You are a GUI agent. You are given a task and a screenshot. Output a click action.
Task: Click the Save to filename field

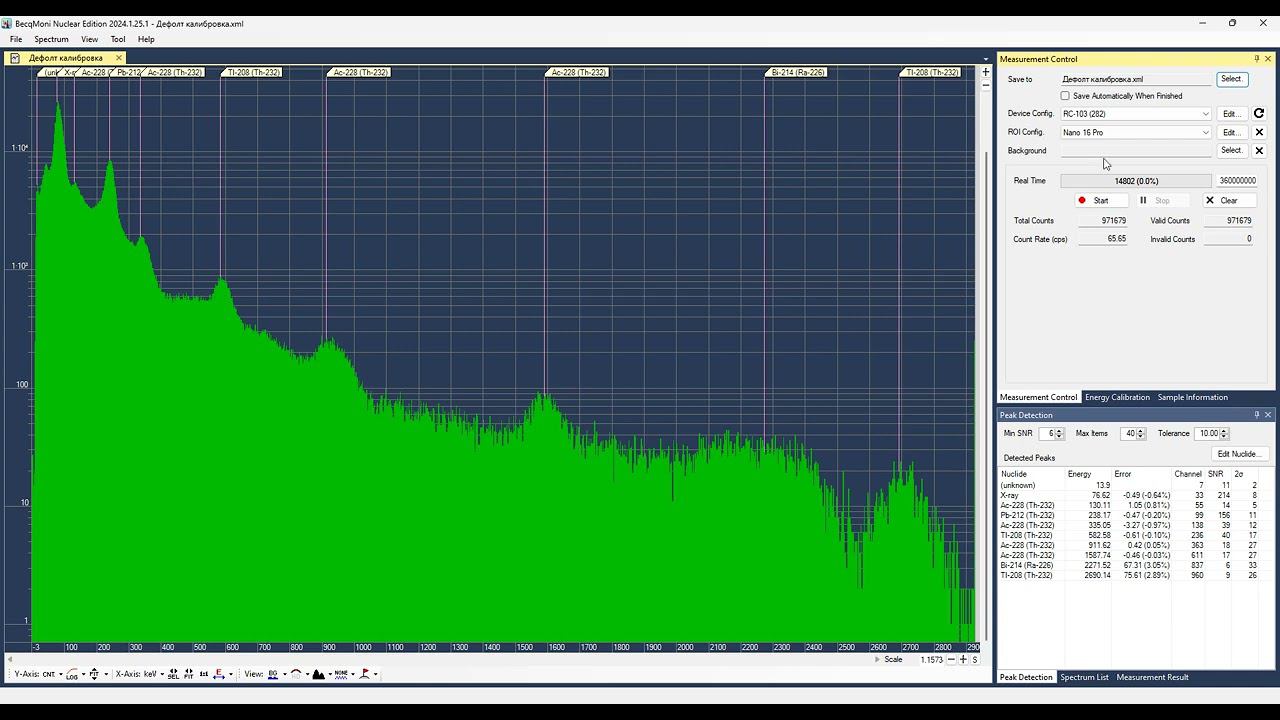click(x=1136, y=79)
